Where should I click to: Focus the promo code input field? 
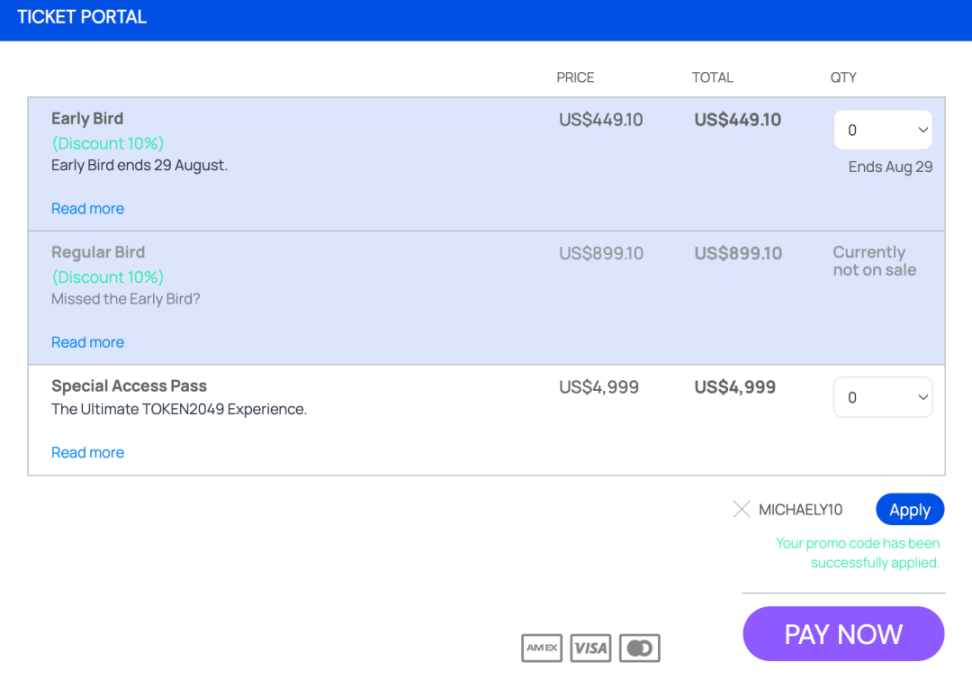pos(800,510)
